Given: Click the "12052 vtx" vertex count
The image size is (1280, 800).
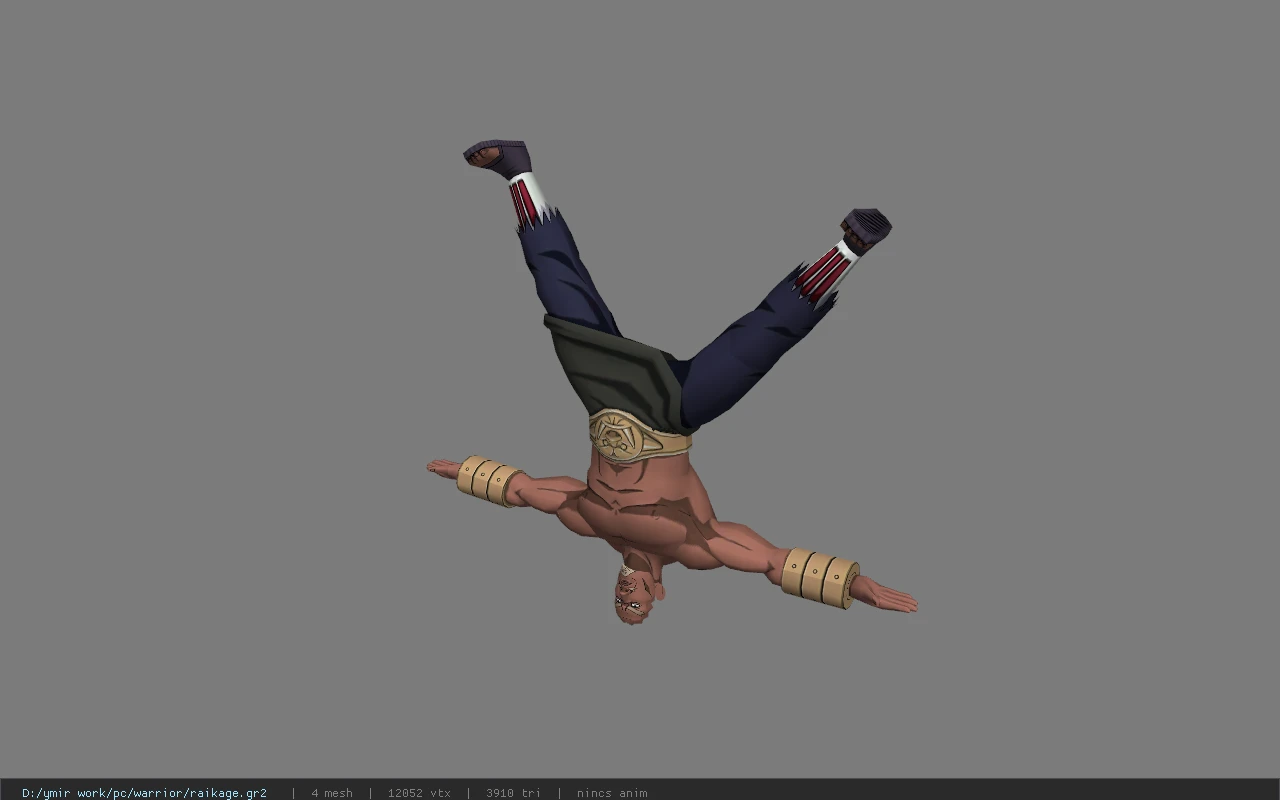Looking at the screenshot, I should [x=419, y=793].
